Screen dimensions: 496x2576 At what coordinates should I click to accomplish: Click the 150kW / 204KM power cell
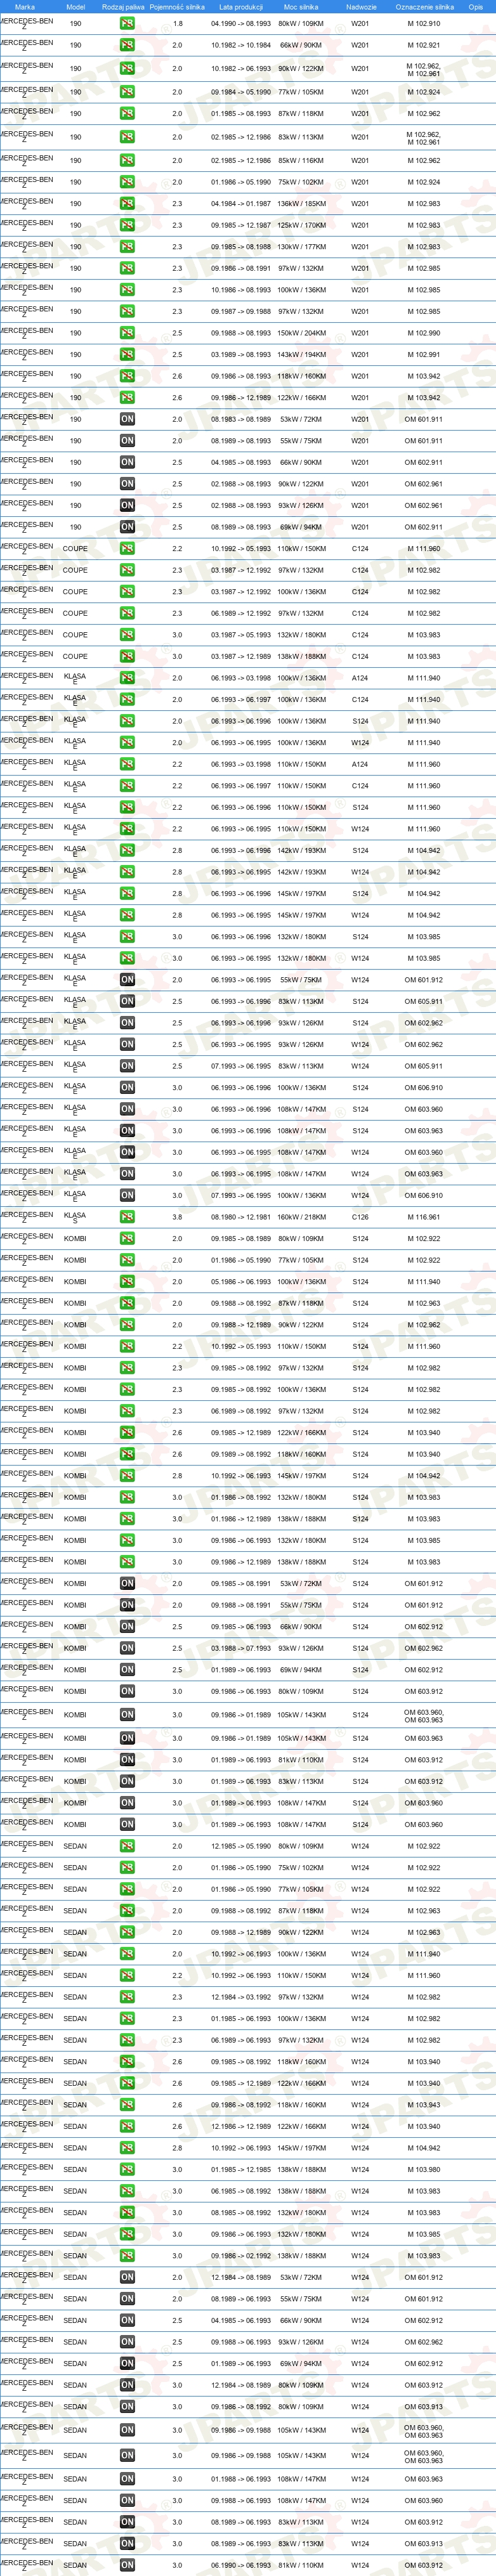click(301, 333)
